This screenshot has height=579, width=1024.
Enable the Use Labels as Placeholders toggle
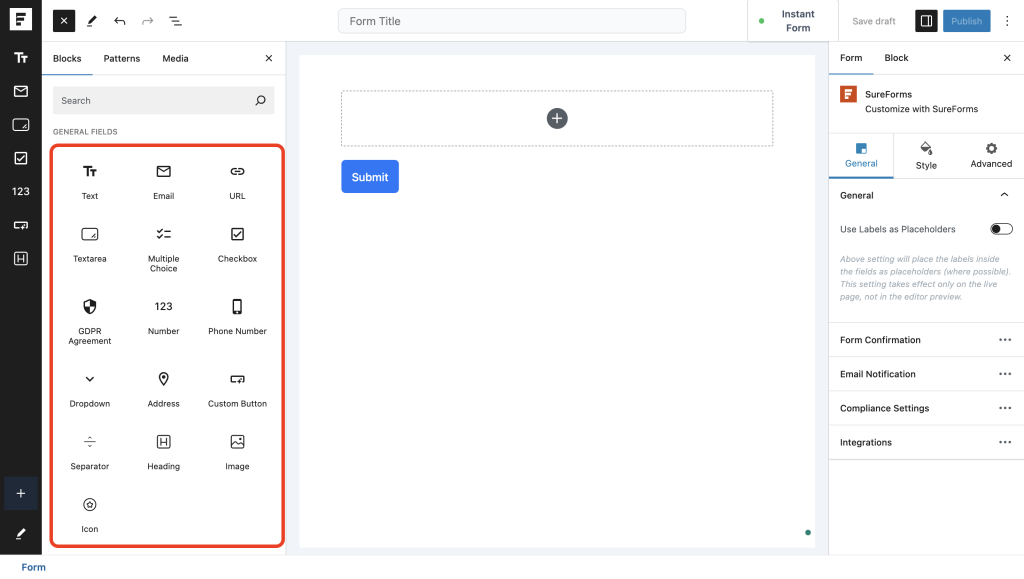point(1000,229)
